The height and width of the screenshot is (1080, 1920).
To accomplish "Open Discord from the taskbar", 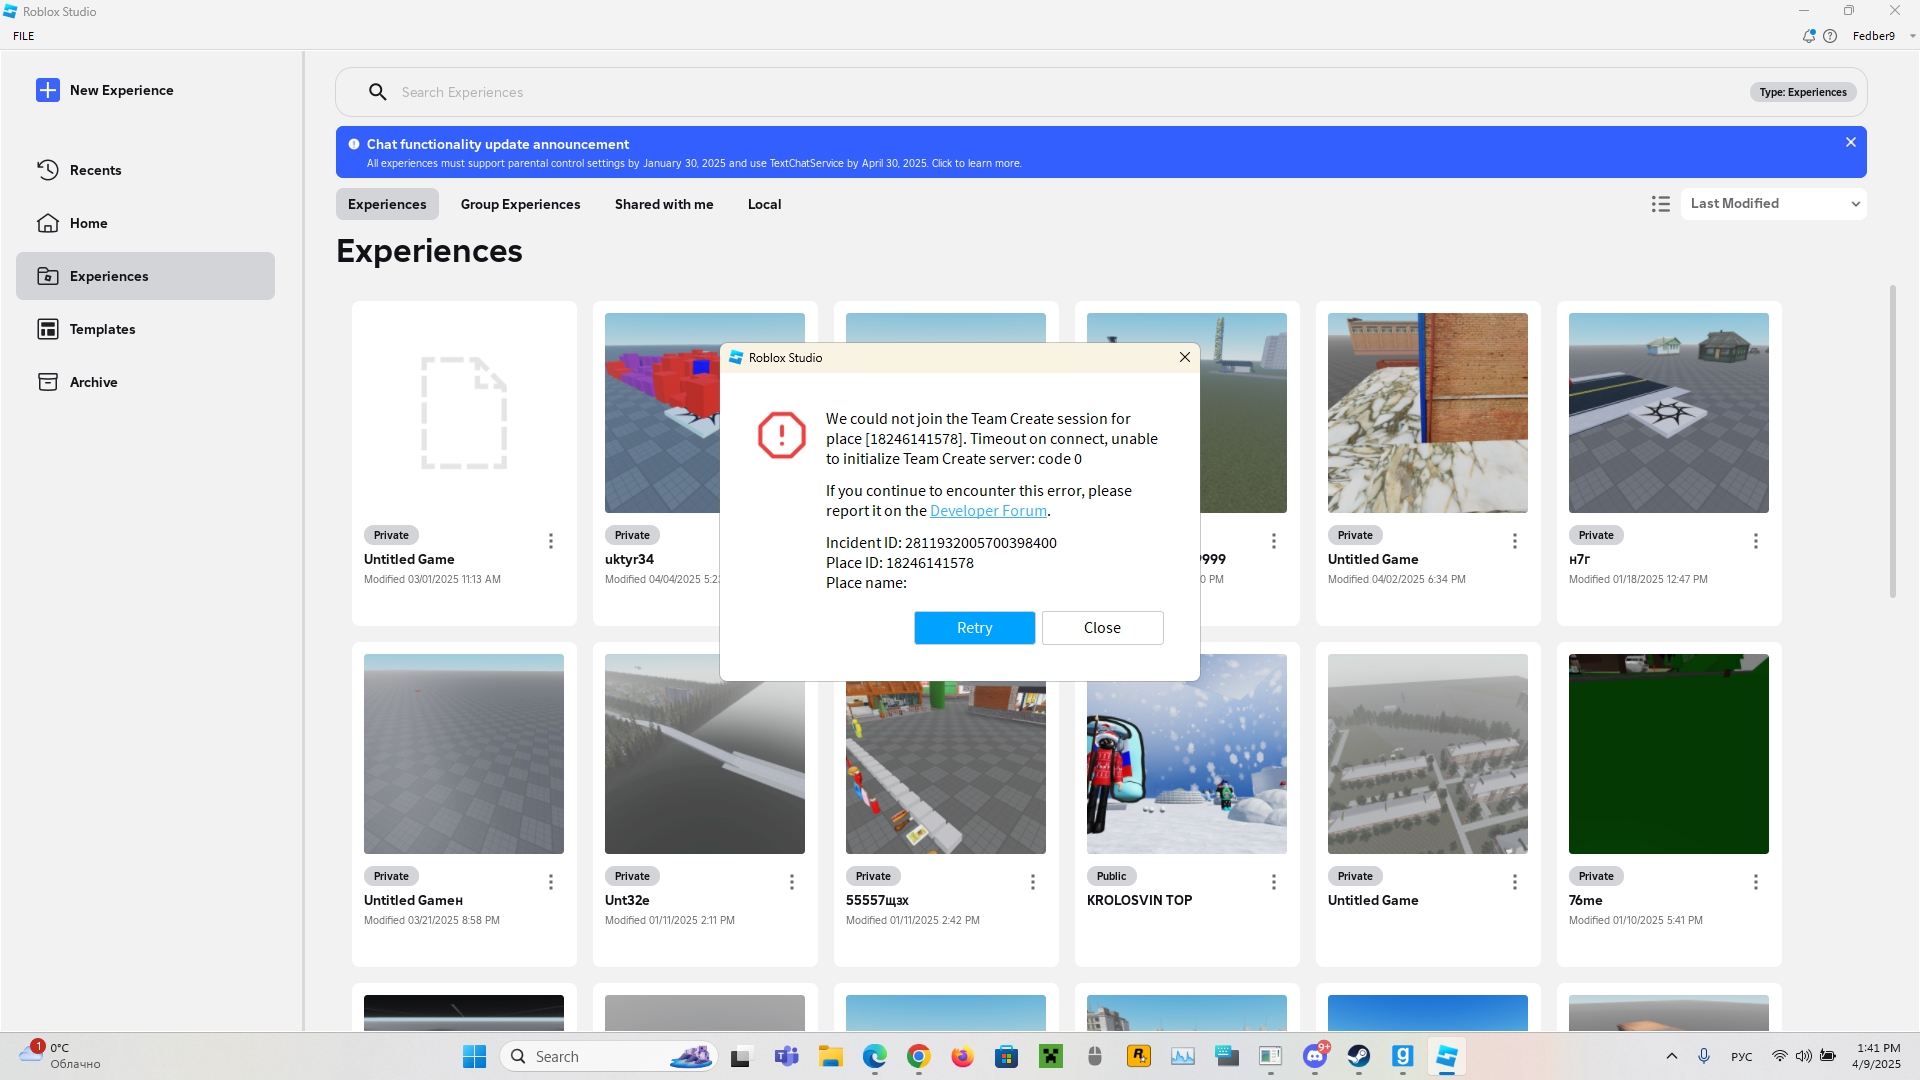I will tap(1315, 1056).
